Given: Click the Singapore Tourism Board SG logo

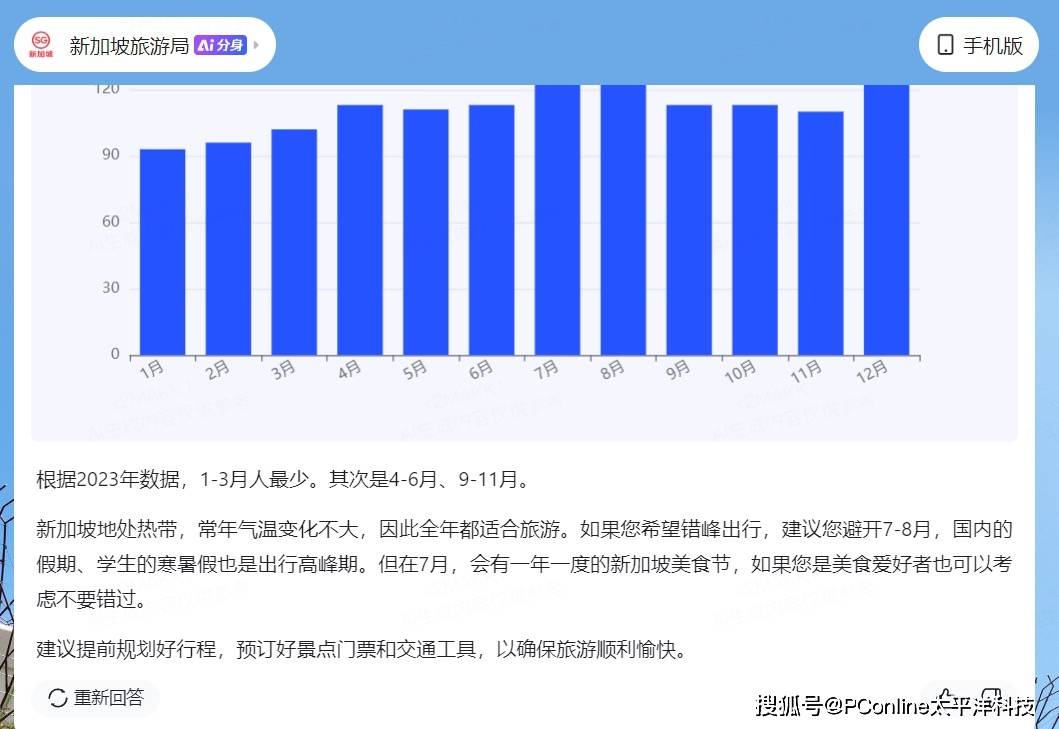Looking at the screenshot, I should [x=41, y=45].
